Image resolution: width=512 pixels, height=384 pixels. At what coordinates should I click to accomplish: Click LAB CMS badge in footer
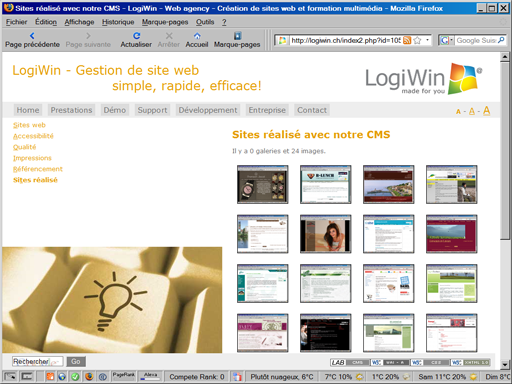pos(350,362)
